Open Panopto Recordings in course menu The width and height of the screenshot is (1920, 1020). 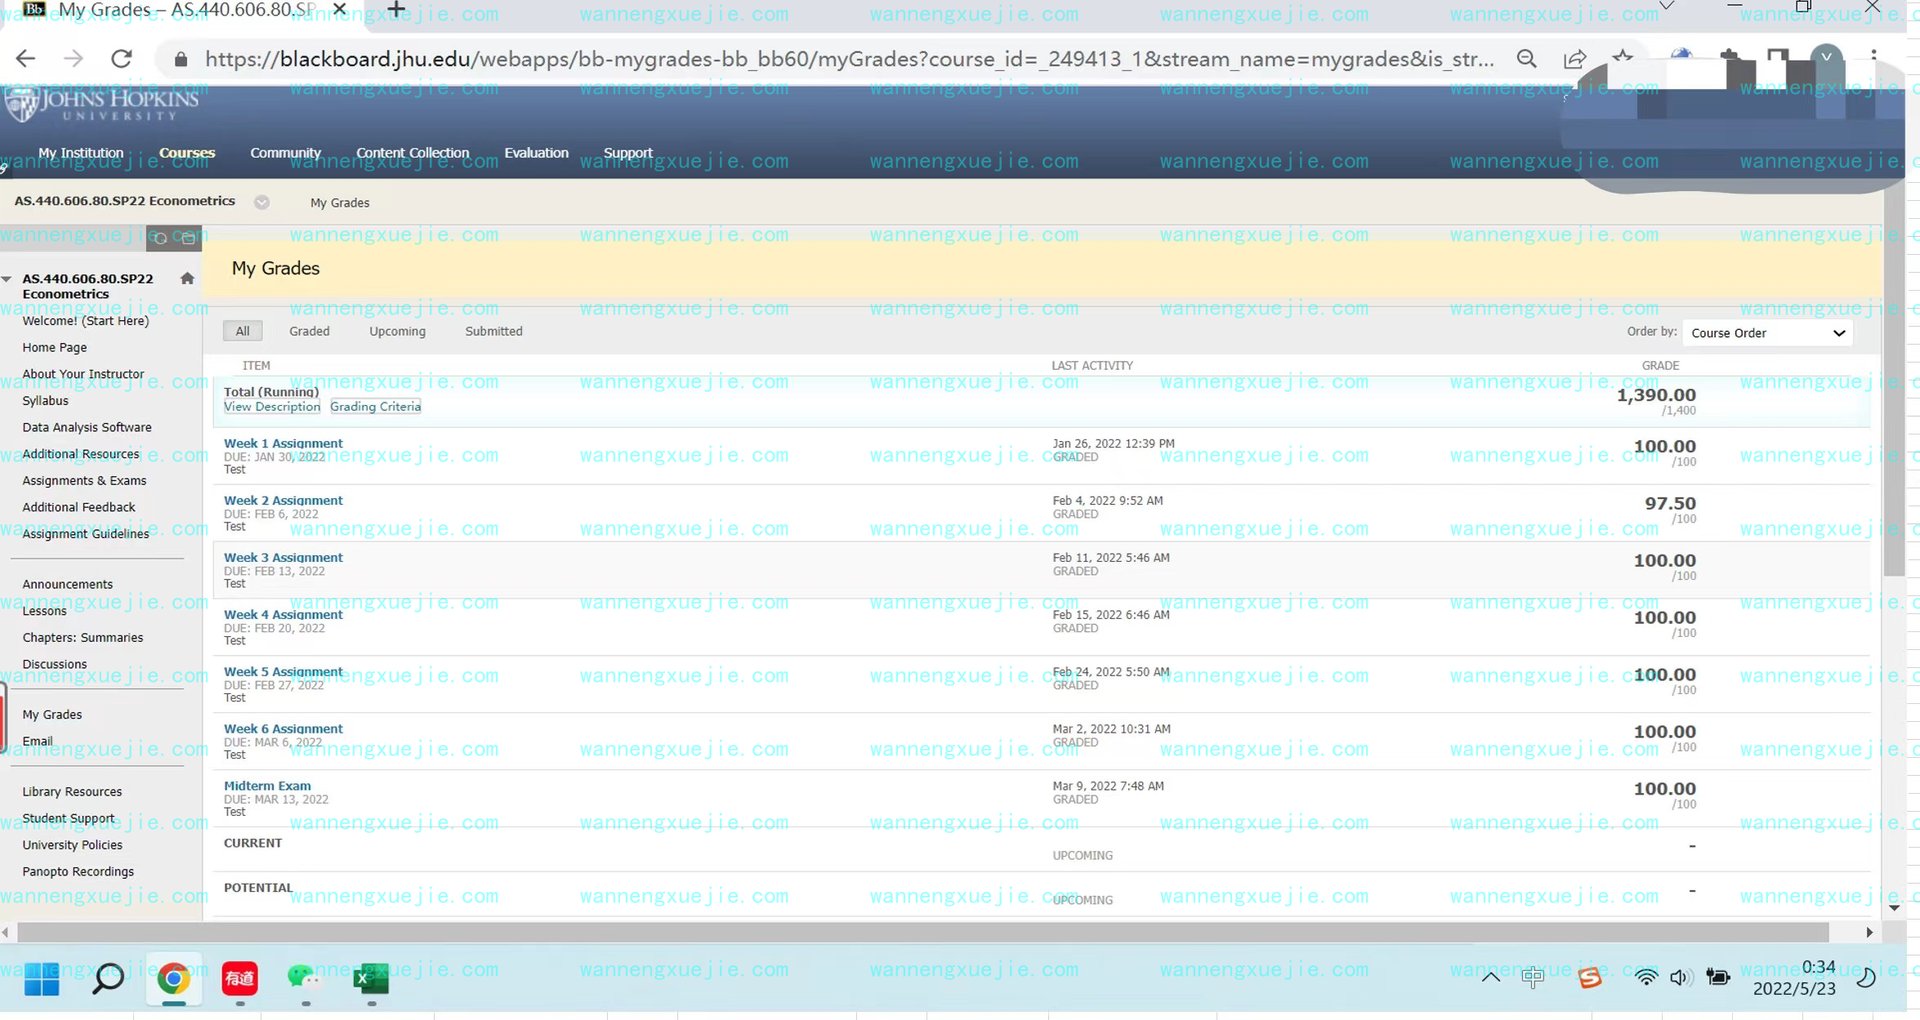(x=78, y=872)
